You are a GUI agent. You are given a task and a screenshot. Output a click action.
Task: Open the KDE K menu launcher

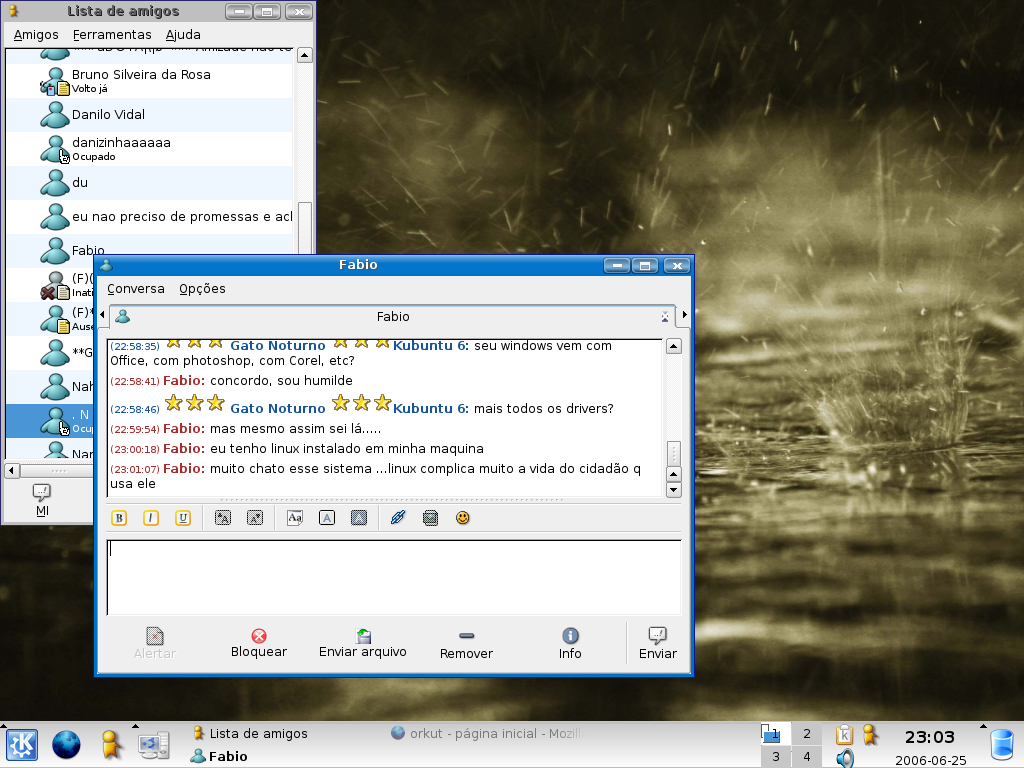point(22,744)
